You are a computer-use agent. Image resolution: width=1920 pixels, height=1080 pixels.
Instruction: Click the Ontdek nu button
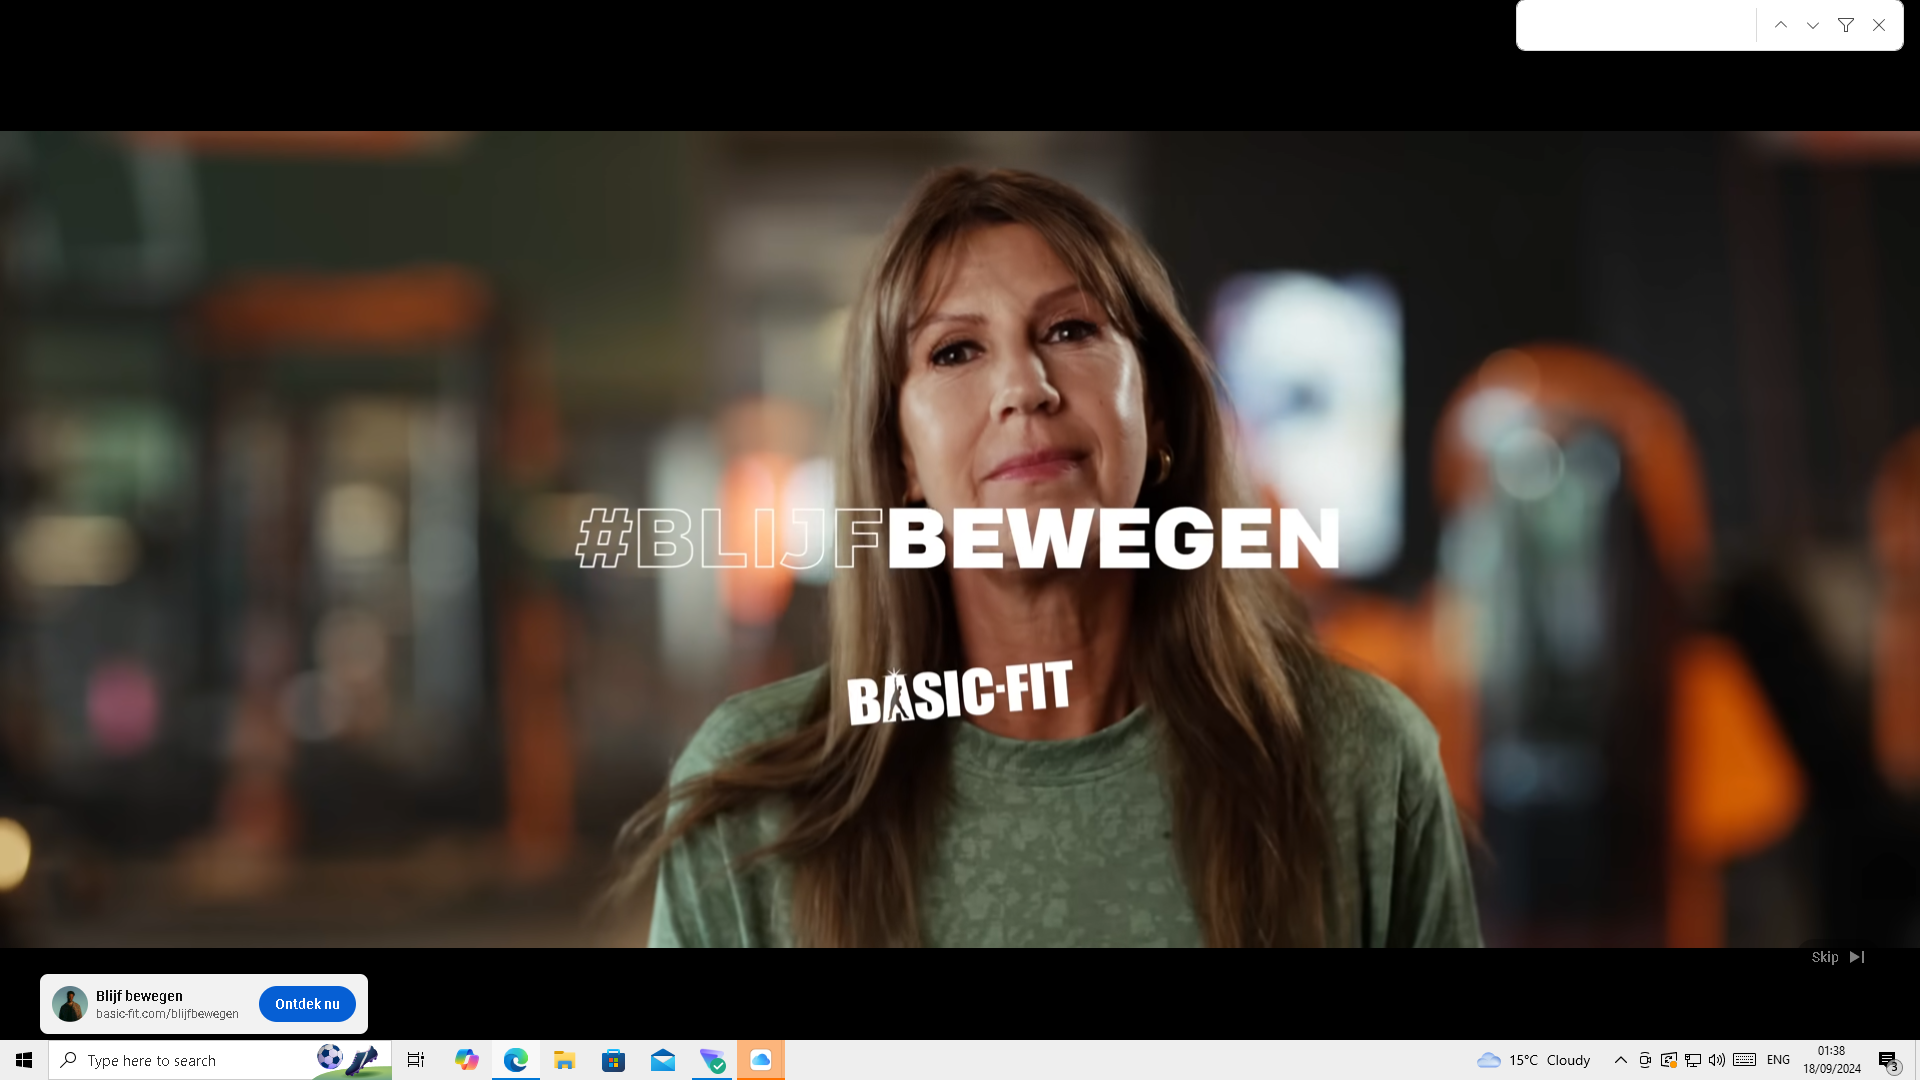pos(307,1004)
